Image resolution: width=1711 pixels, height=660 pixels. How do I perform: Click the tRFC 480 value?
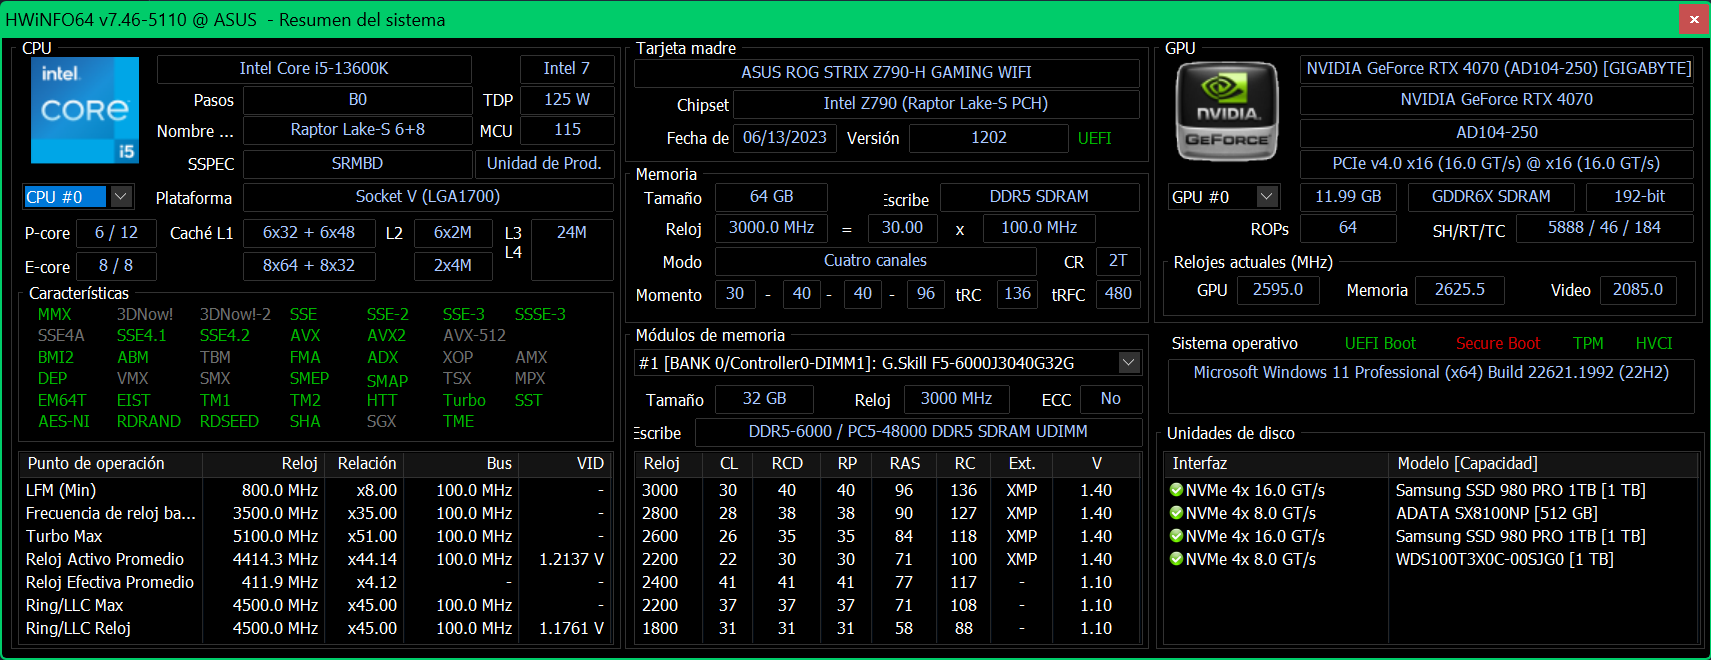(1118, 294)
